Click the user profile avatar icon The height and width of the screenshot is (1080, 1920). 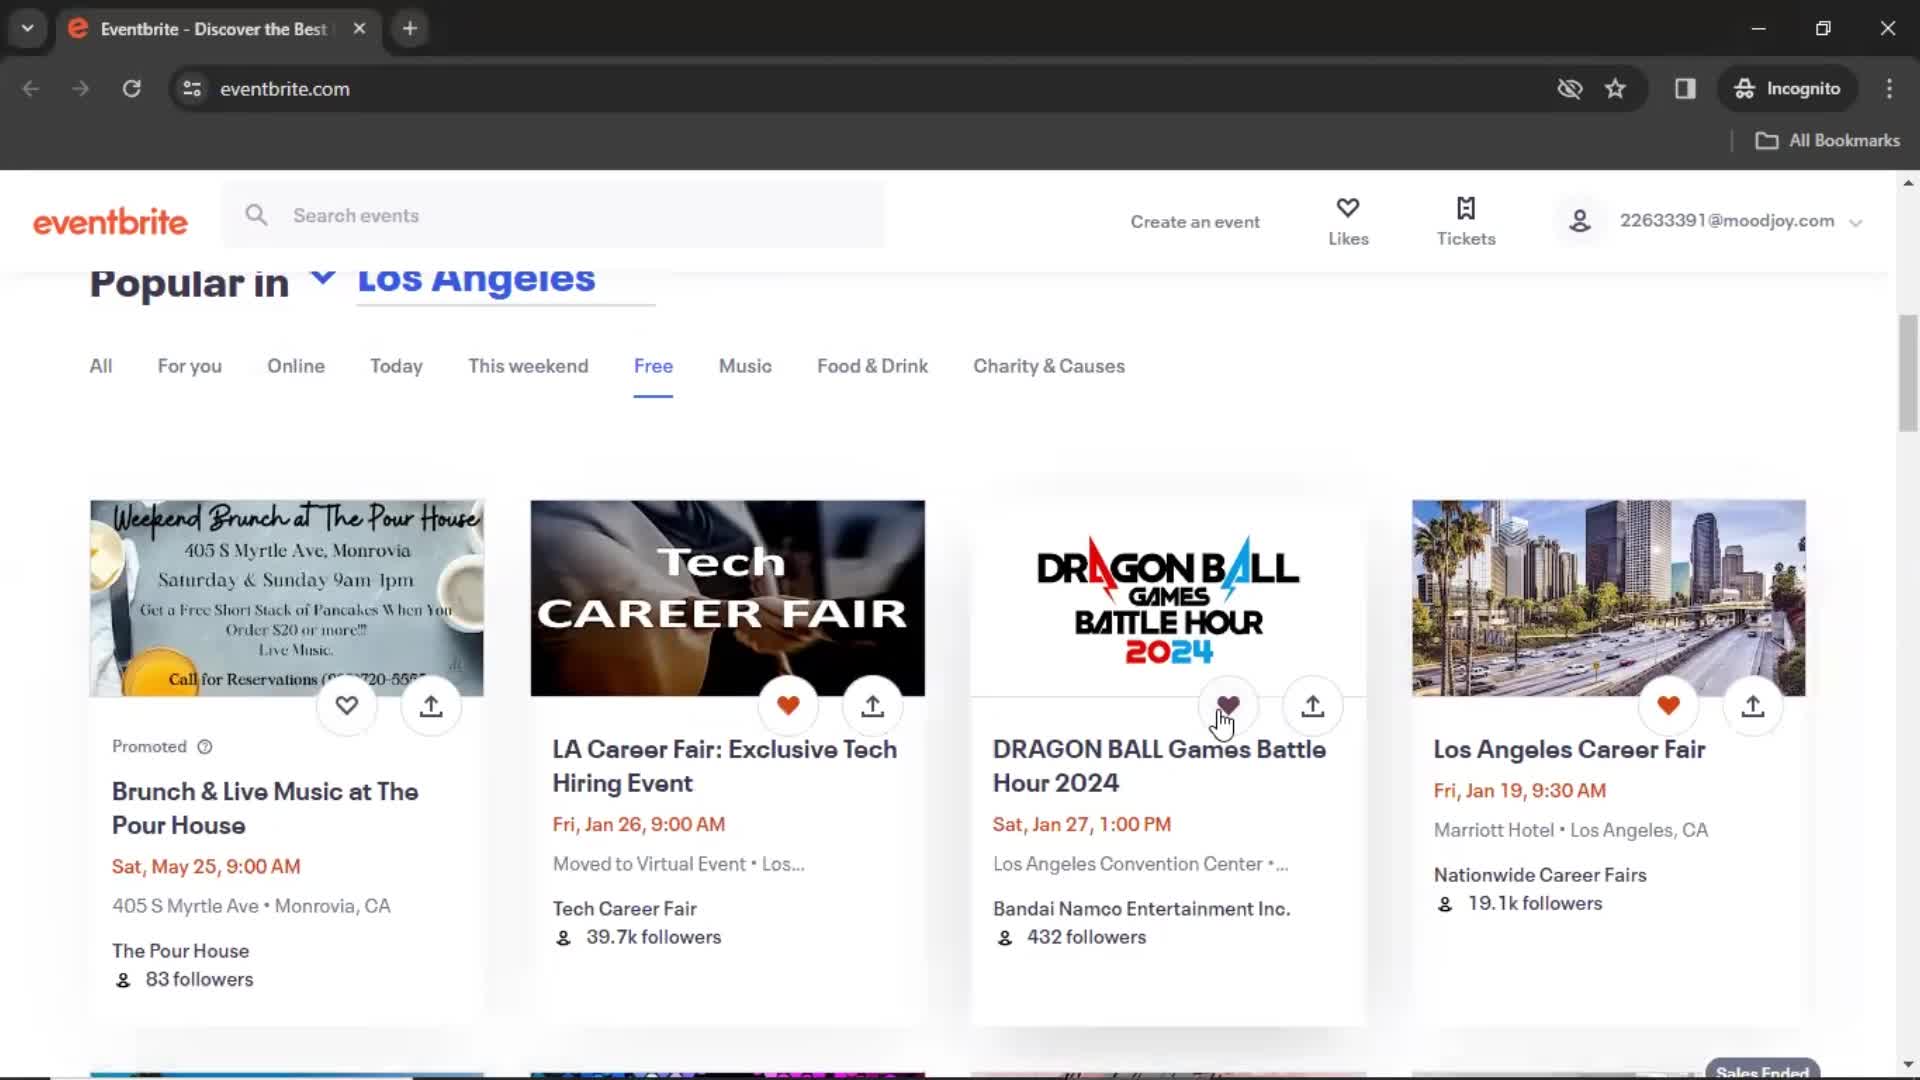pyautogui.click(x=1580, y=221)
